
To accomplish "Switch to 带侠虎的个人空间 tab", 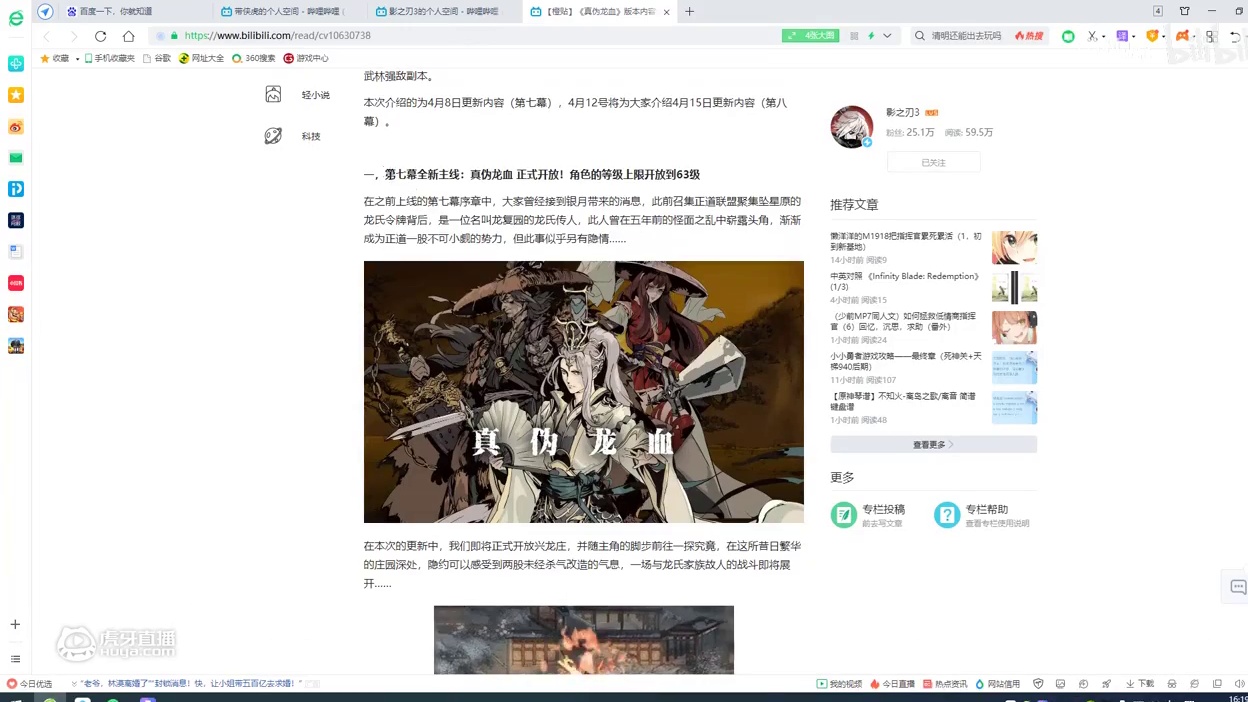I will tap(290, 12).
